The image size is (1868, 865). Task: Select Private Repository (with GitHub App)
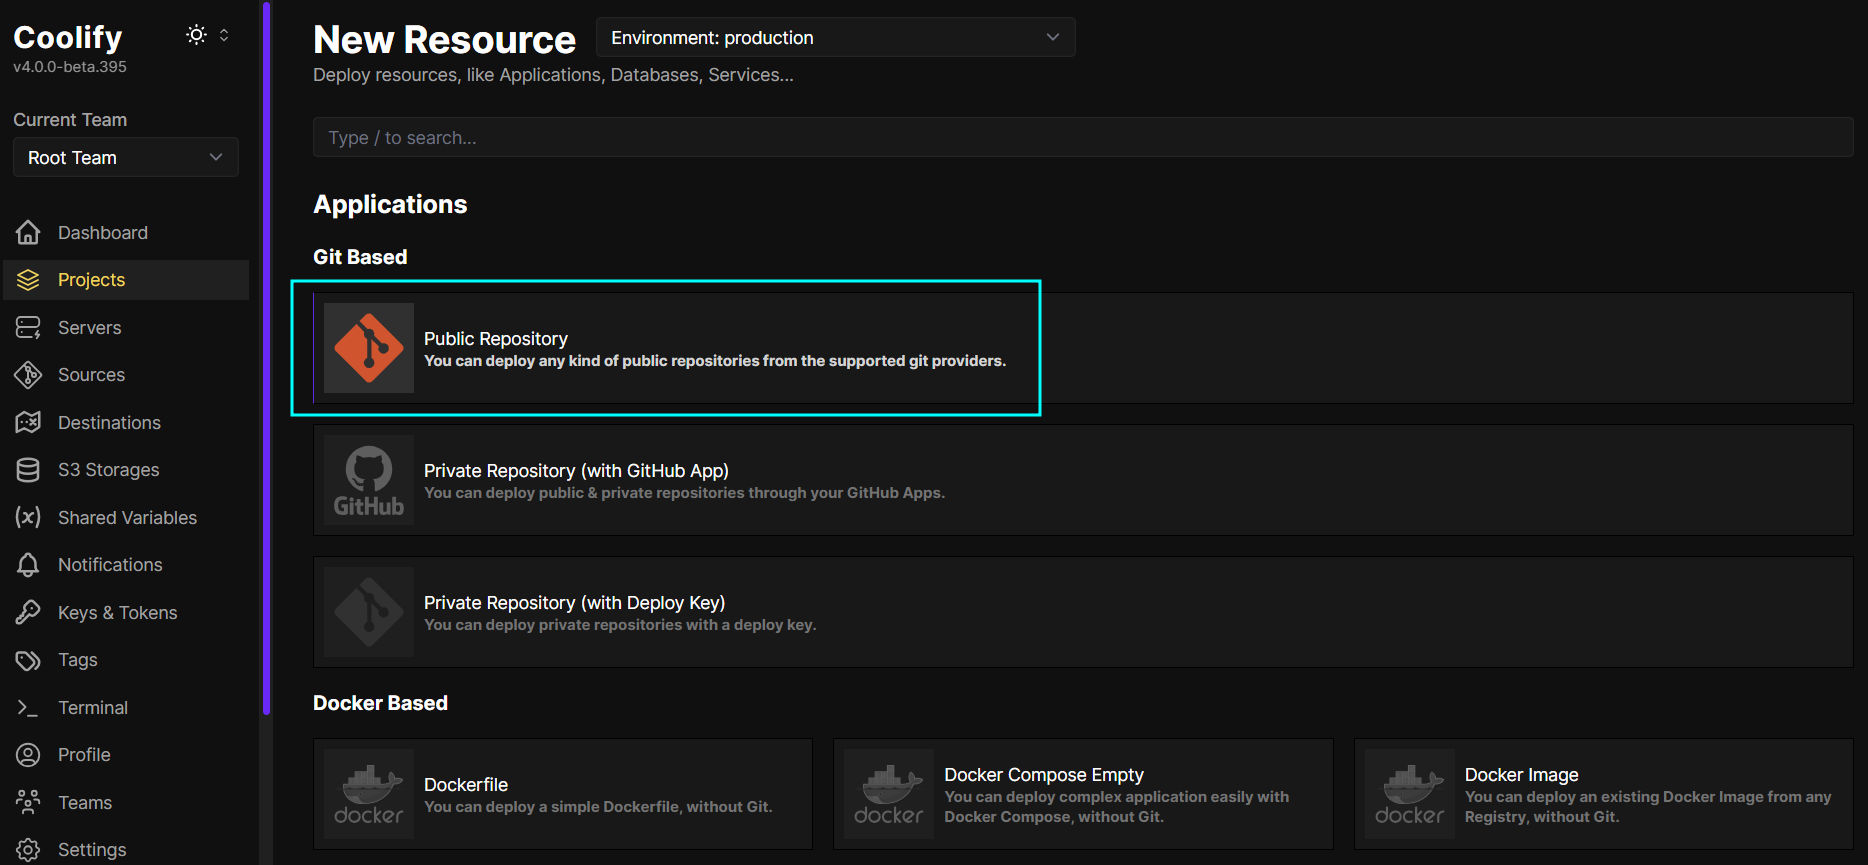click(x=1083, y=480)
